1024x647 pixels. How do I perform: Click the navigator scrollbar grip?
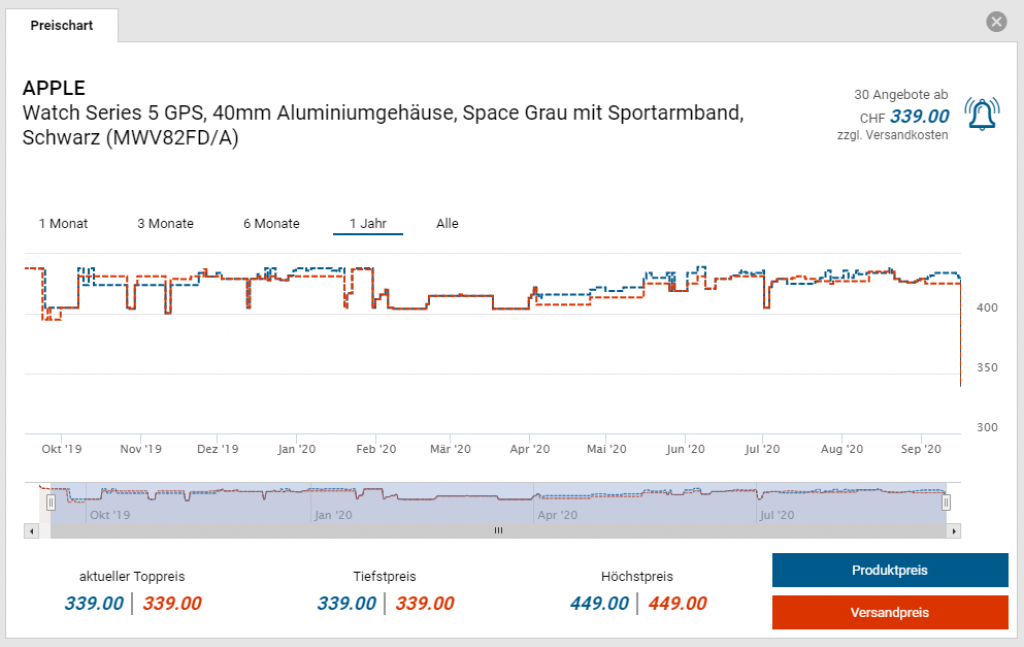[x=498, y=531]
